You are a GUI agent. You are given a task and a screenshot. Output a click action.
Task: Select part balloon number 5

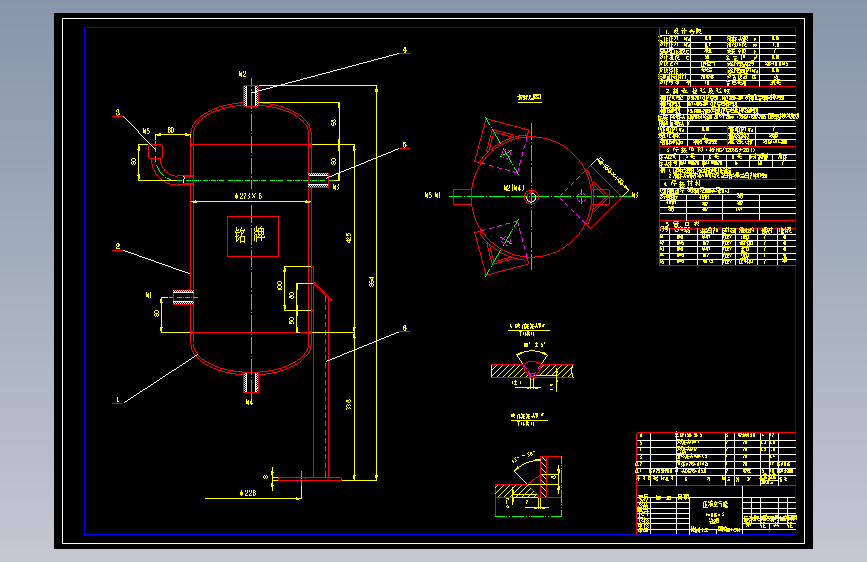[405, 145]
